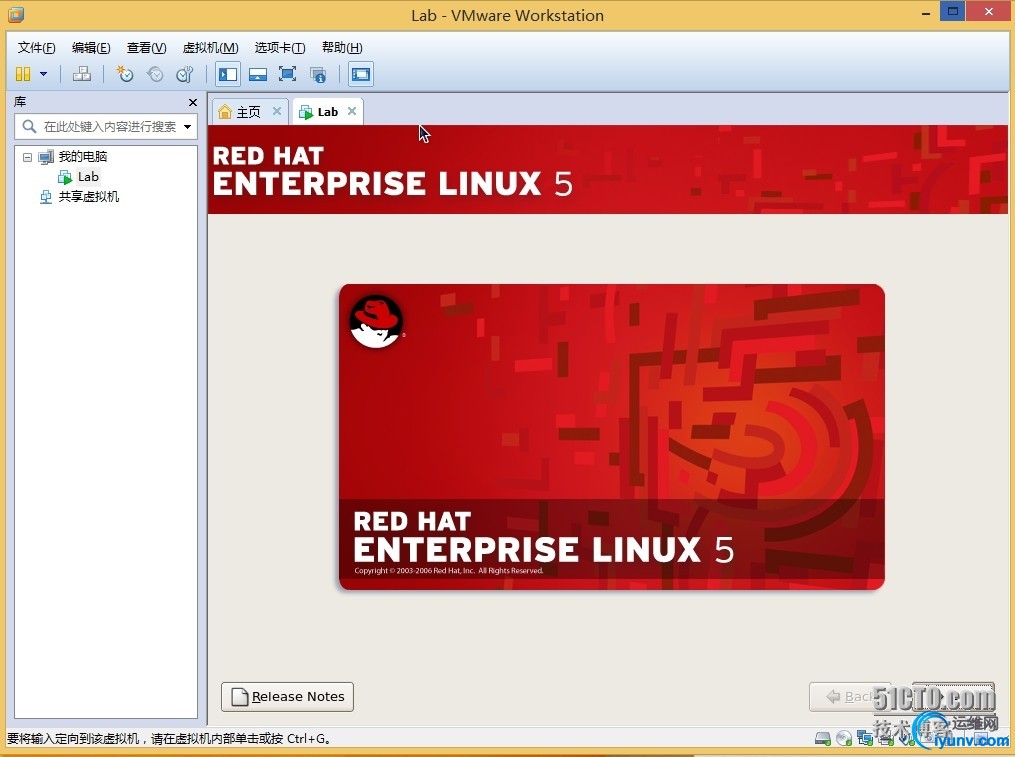Click the library search input field

point(106,126)
